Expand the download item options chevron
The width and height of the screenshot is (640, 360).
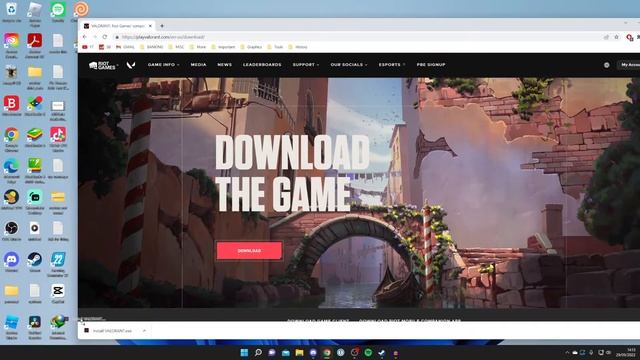point(144,331)
